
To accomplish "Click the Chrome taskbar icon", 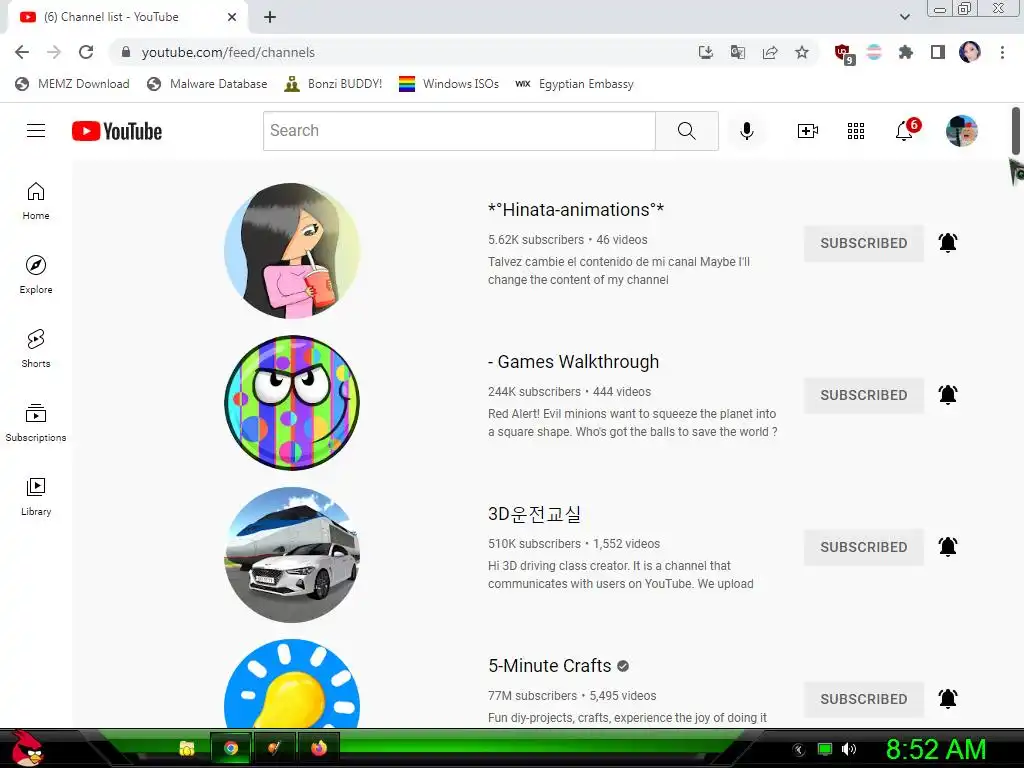I will [x=231, y=748].
